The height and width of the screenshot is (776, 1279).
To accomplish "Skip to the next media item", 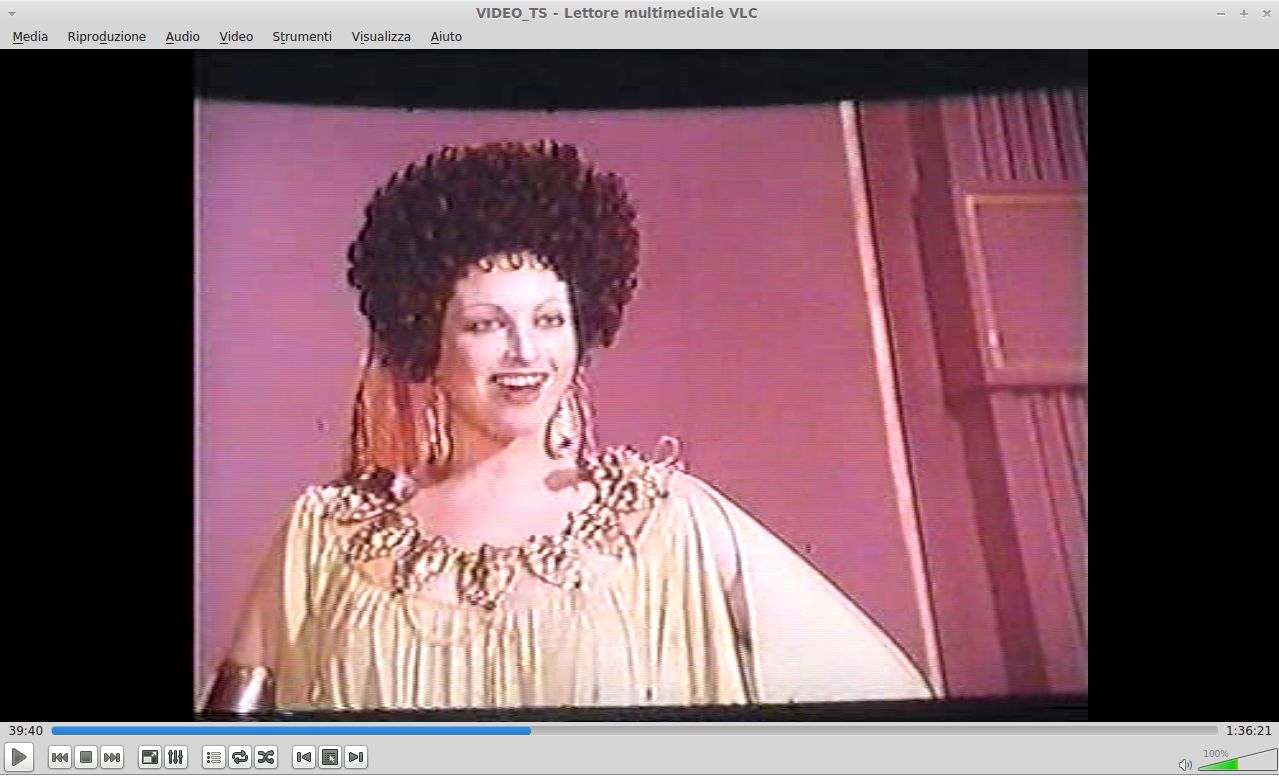I will point(112,758).
